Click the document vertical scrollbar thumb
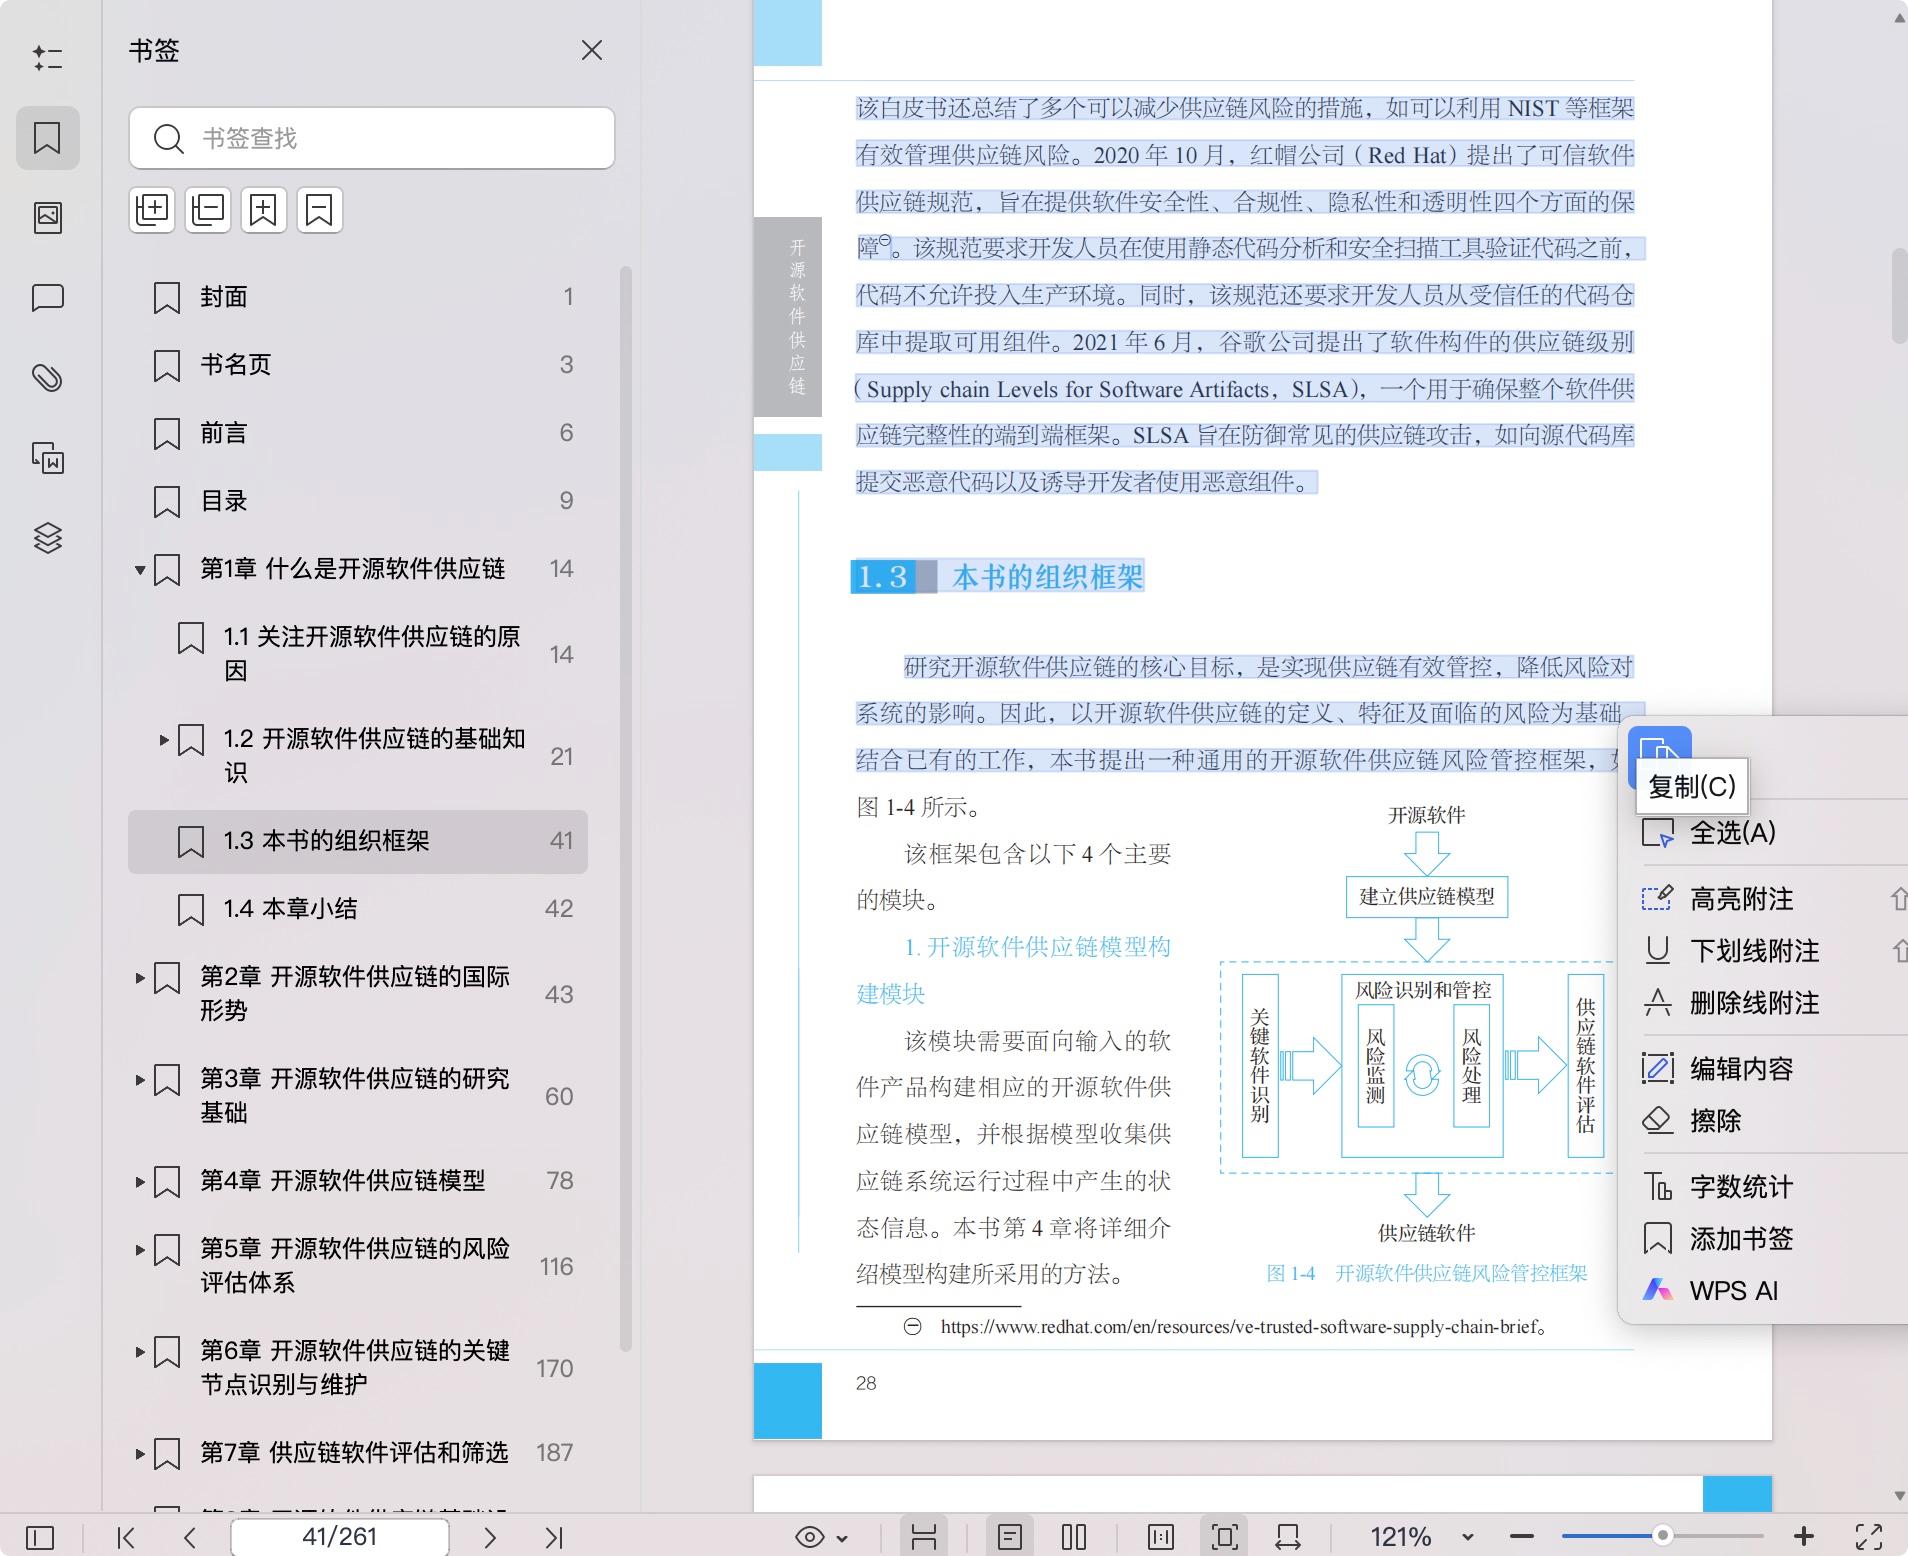The width and height of the screenshot is (1908, 1556). point(1899,295)
